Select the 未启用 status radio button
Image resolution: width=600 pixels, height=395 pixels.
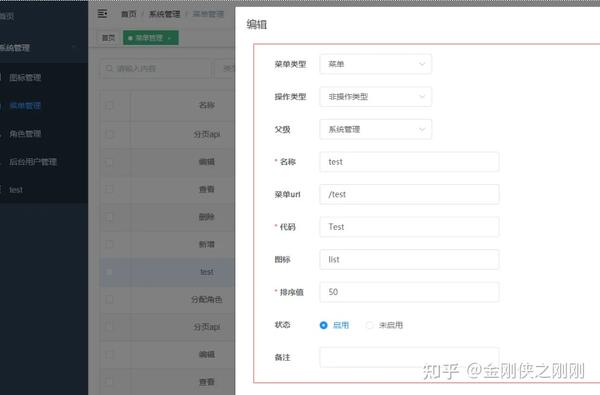coord(369,325)
